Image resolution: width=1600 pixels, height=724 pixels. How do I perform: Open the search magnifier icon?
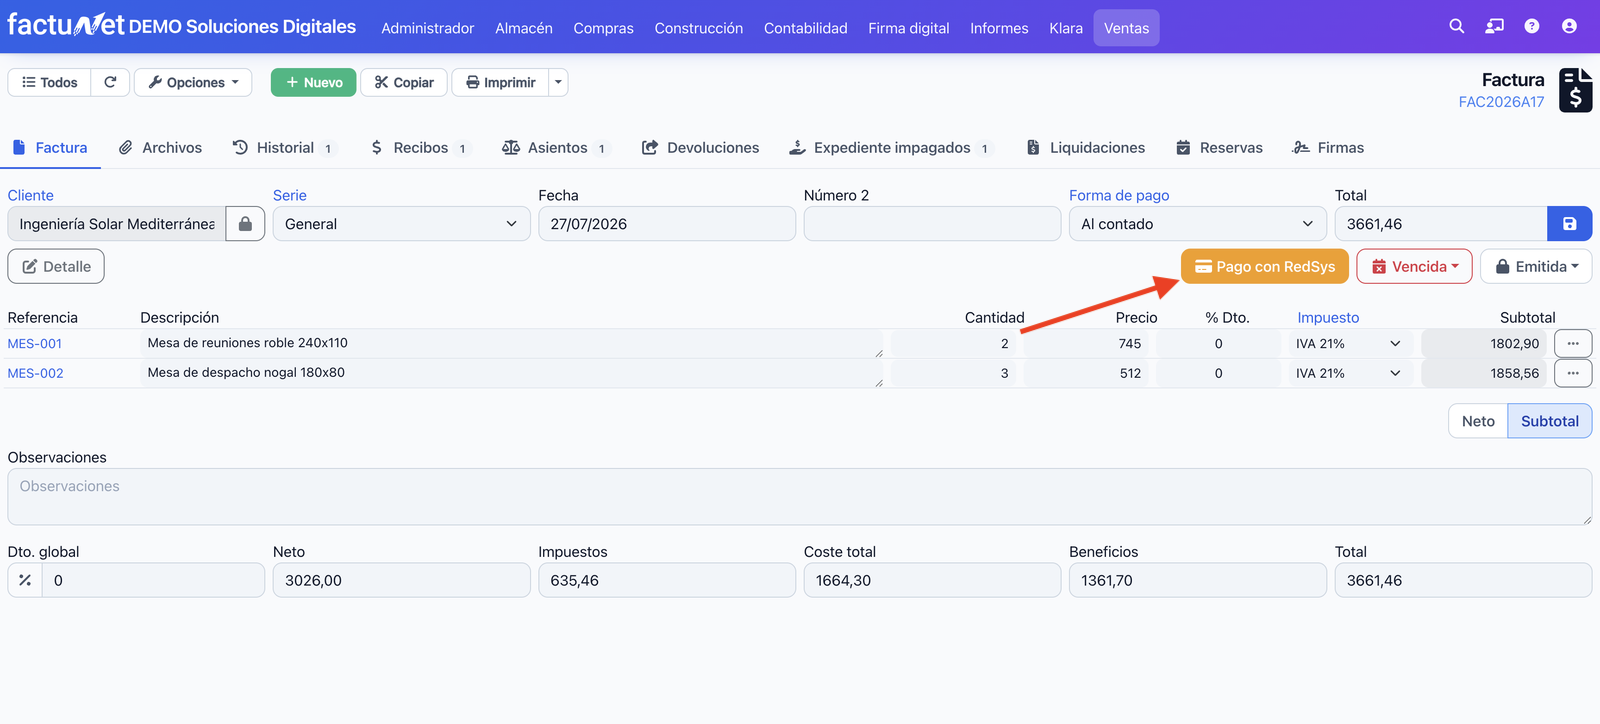coord(1457,27)
